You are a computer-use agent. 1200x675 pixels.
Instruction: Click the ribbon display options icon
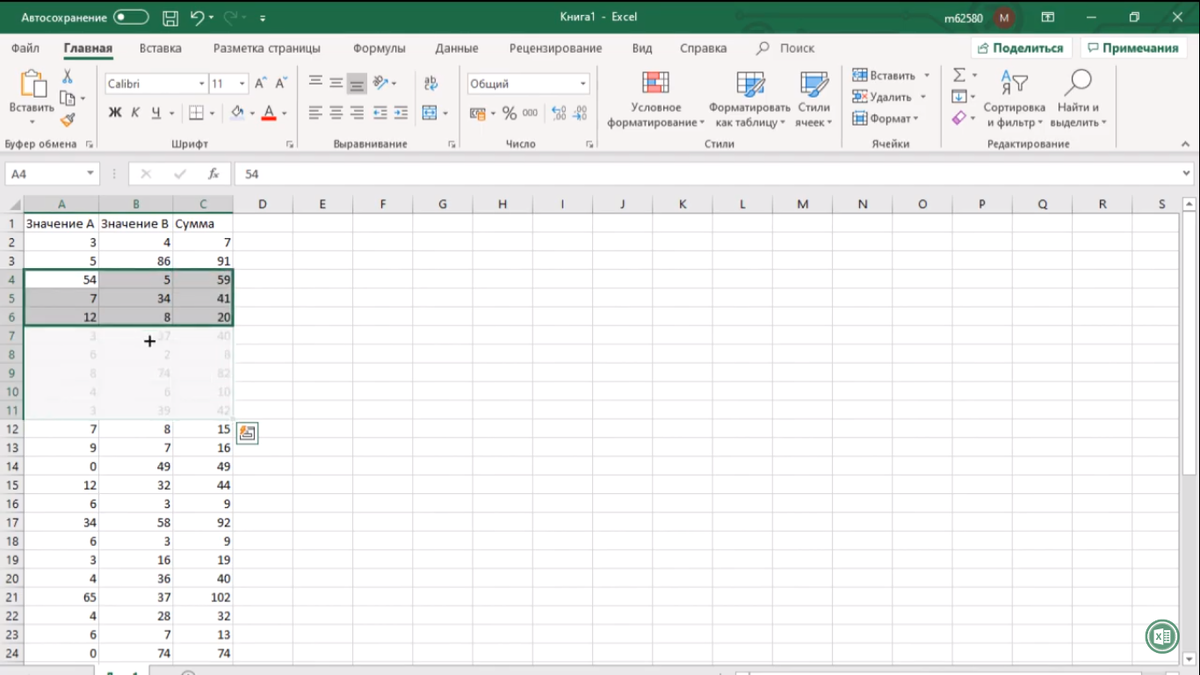(x=1048, y=18)
